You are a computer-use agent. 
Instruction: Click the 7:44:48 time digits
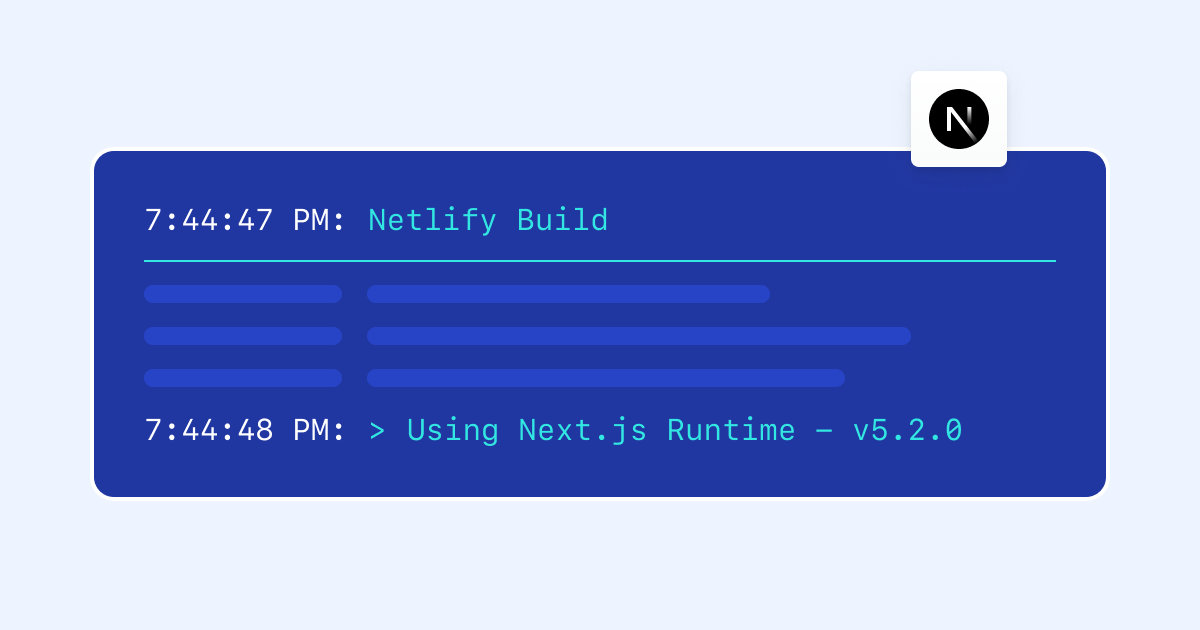209,430
